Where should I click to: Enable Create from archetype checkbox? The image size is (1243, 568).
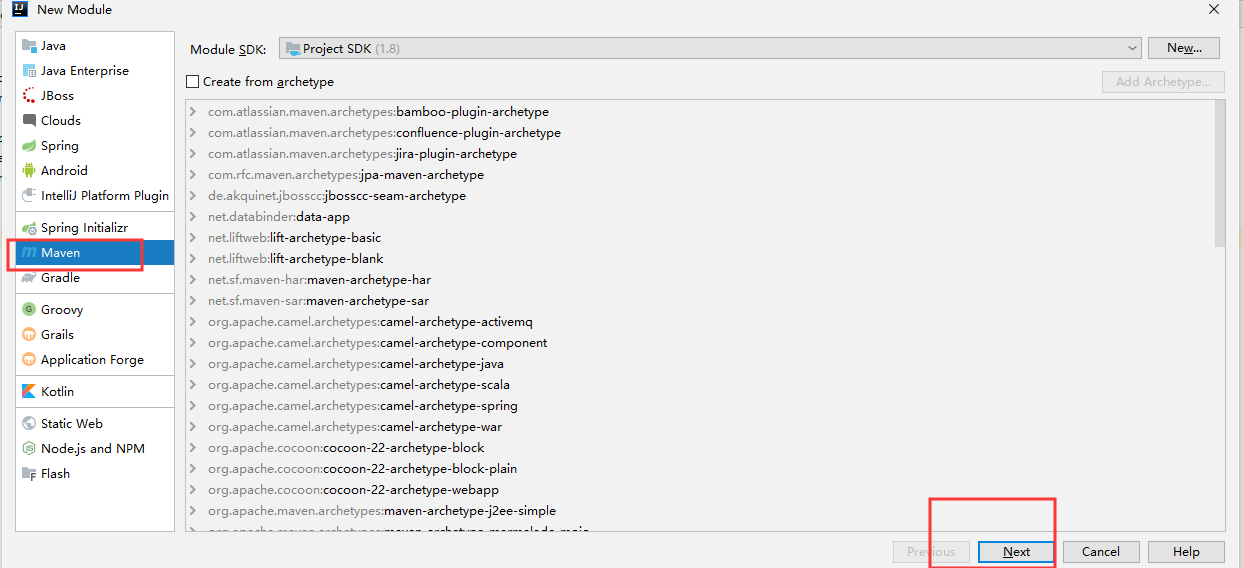(193, 82)
